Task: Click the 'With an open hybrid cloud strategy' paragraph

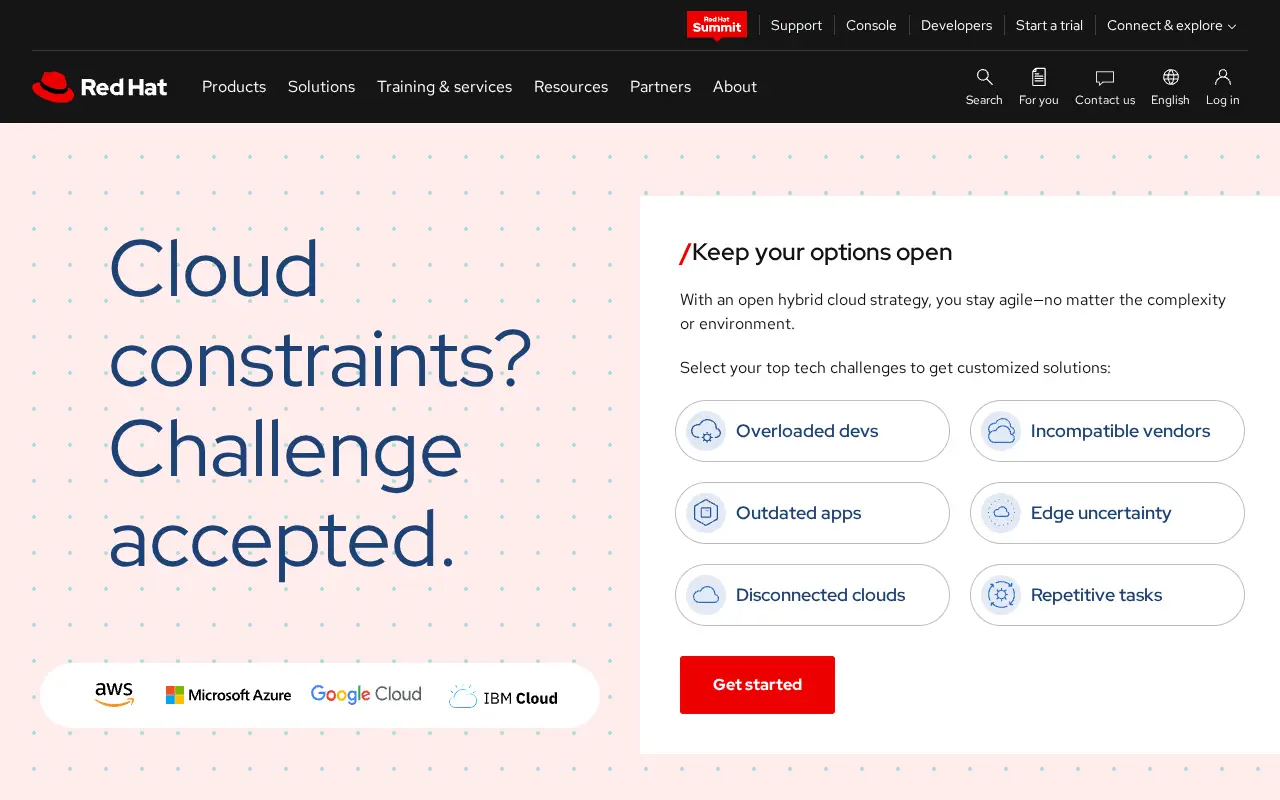Action: click(953, 312)
